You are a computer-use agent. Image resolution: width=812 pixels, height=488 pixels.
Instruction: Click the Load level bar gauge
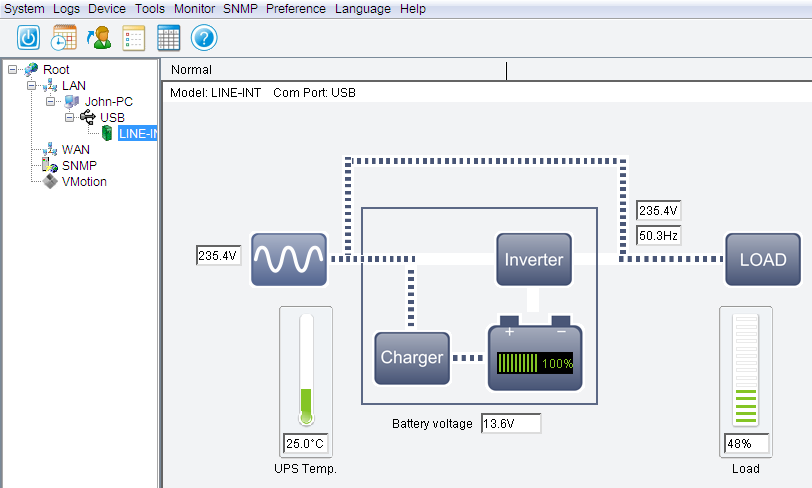tap(746, 370)
